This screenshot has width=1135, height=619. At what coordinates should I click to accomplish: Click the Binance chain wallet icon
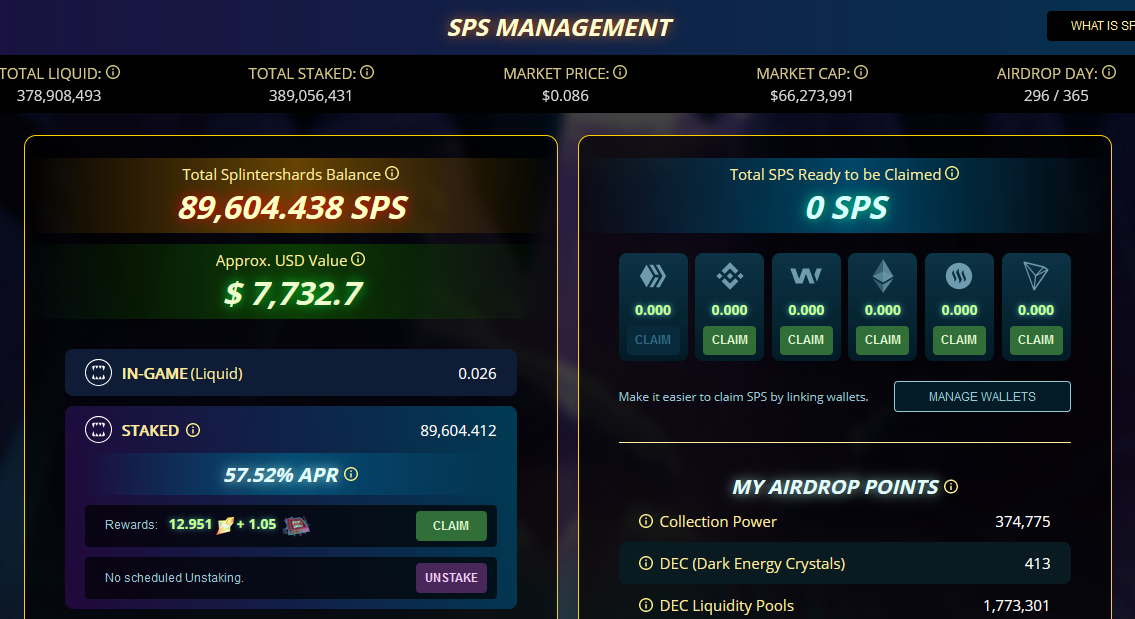[730, 276]
